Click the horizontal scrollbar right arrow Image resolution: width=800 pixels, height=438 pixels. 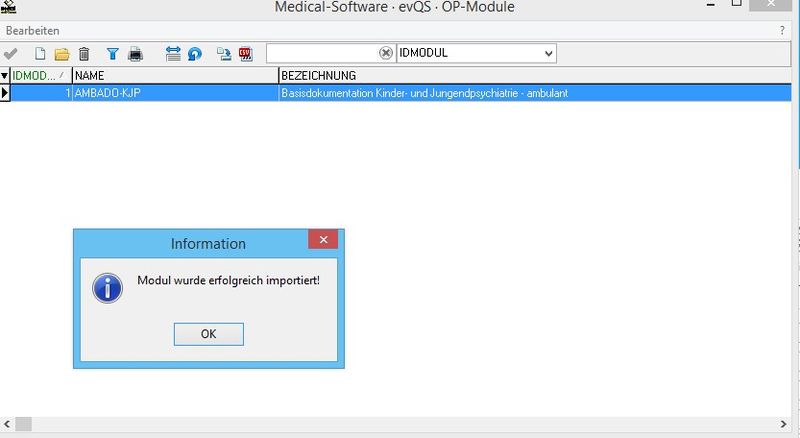[784, 424]
